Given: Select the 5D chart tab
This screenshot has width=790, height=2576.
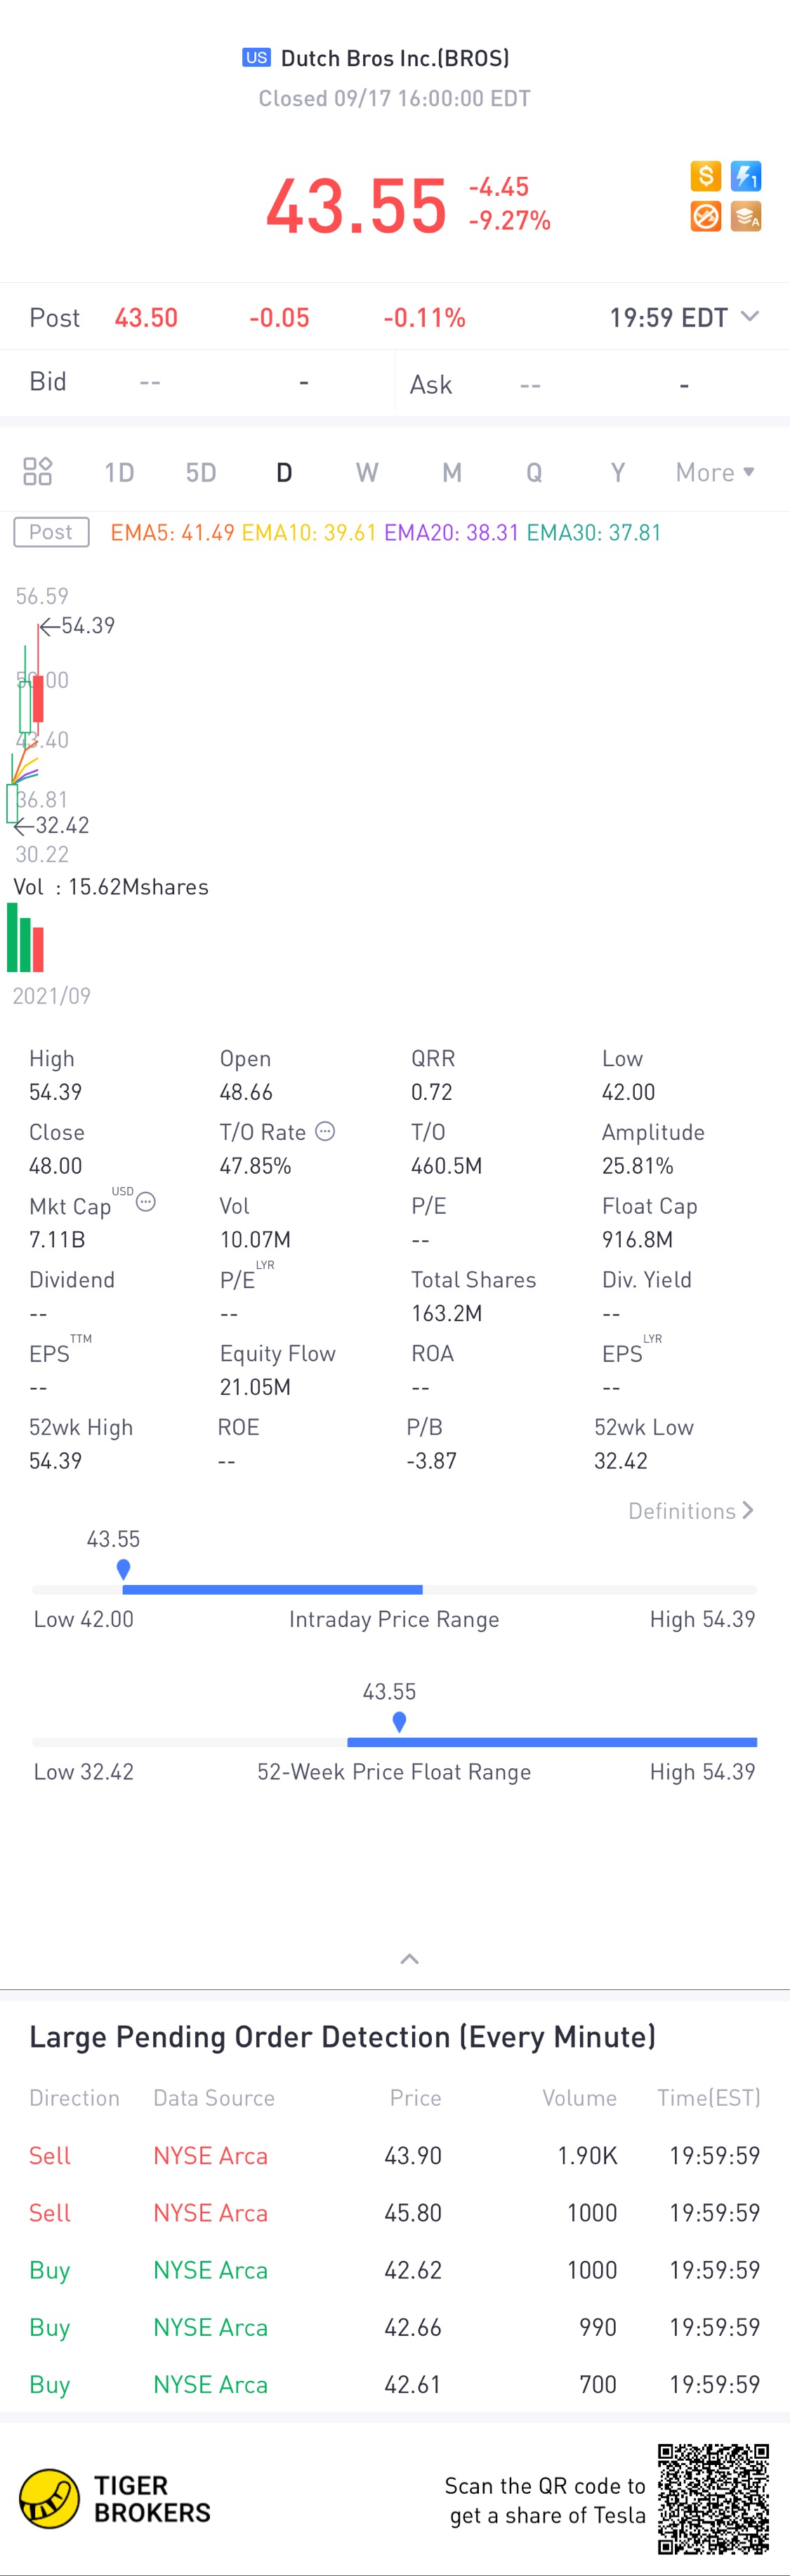Looking at the screenshot, I should pos(201,472).
